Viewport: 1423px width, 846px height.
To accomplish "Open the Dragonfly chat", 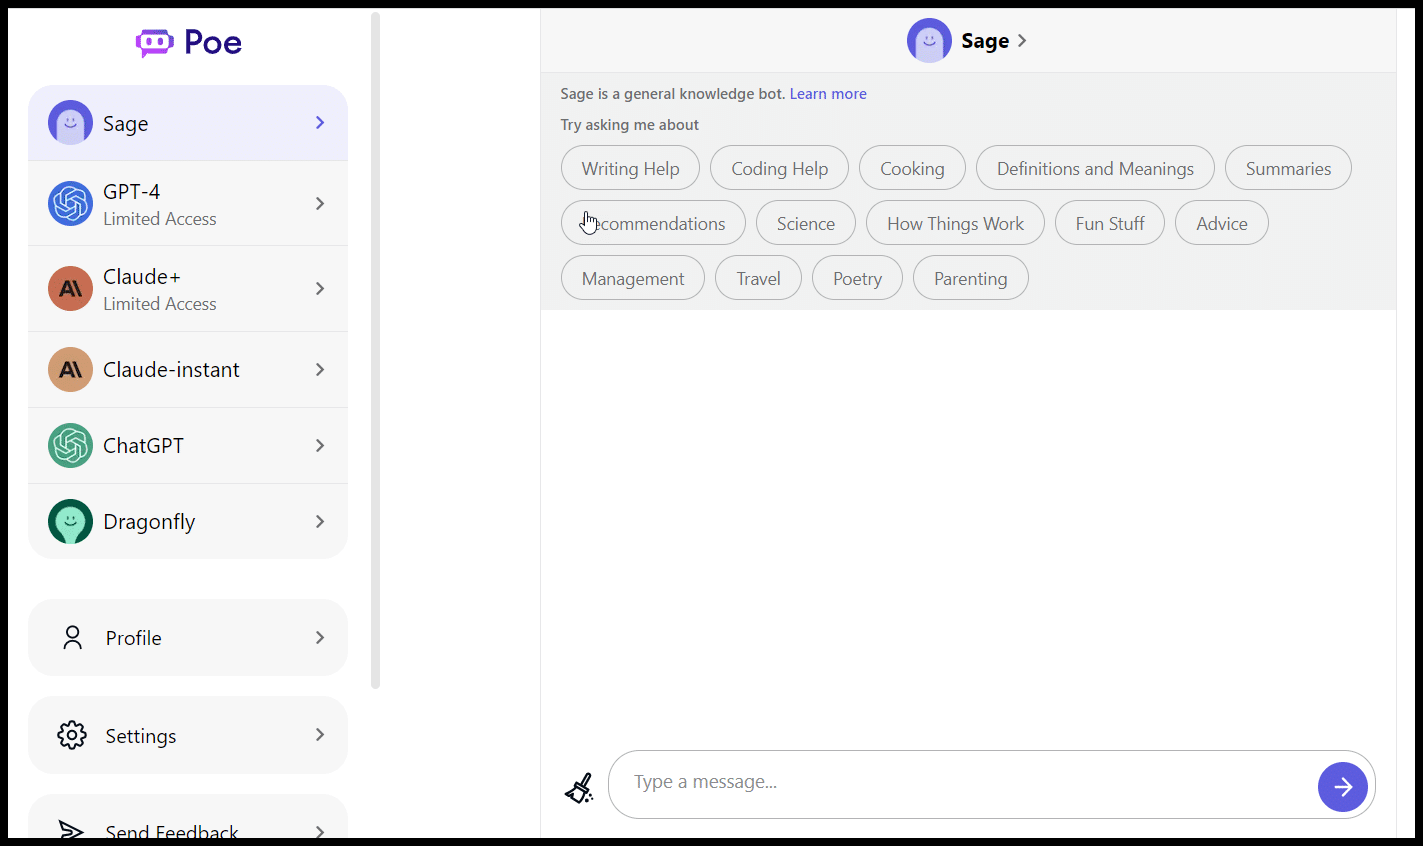I will [x=188, y=522].
